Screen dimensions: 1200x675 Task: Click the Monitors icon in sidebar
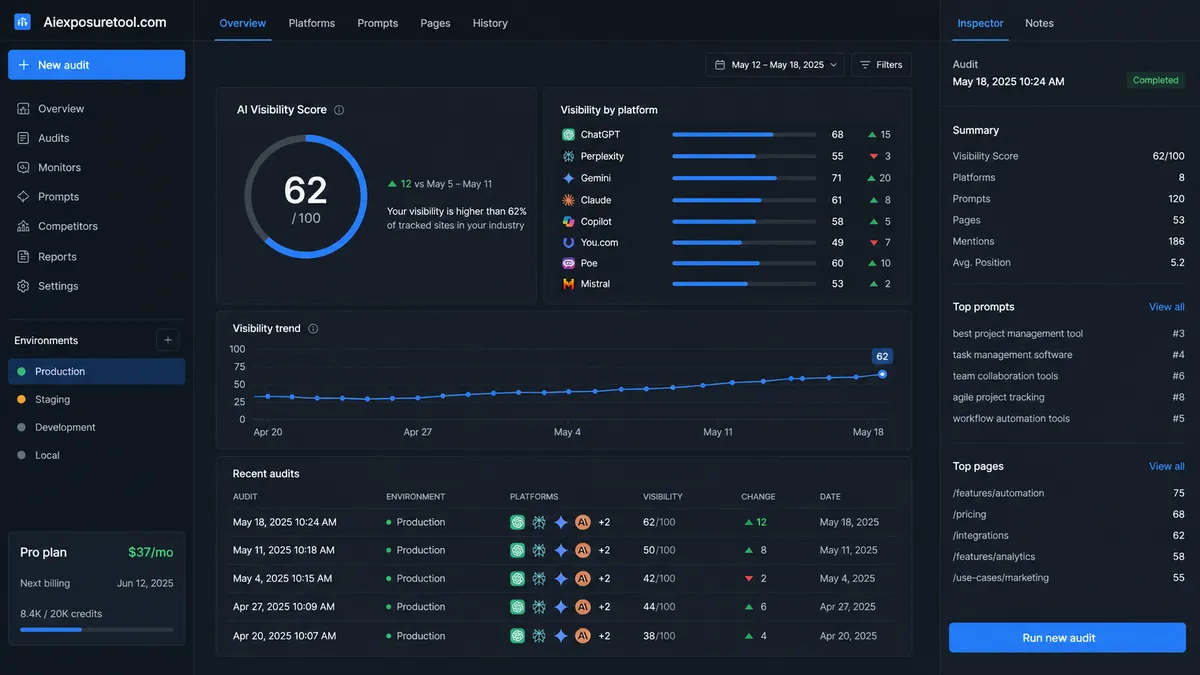pyautogui.click(x=23, y=167)
